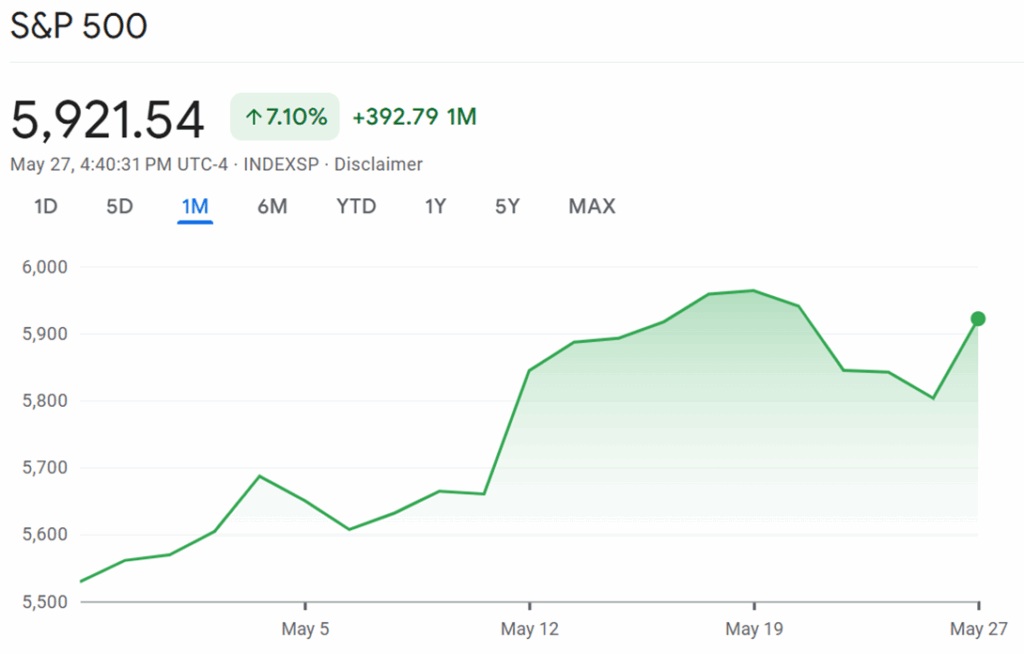
Task: Click the 5,900 y-axis label
Action: coord(45,334)
